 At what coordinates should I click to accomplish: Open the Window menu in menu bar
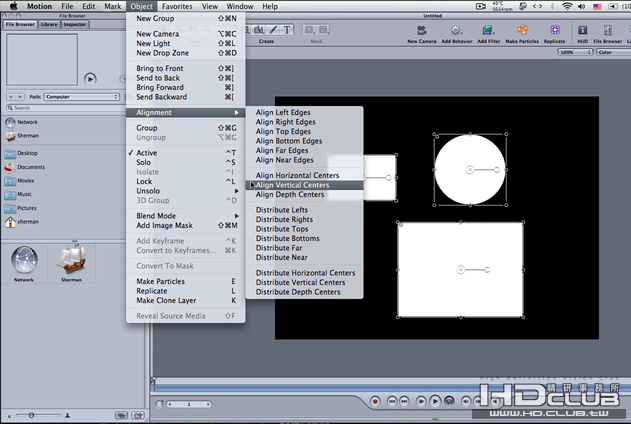click(240, 6)
